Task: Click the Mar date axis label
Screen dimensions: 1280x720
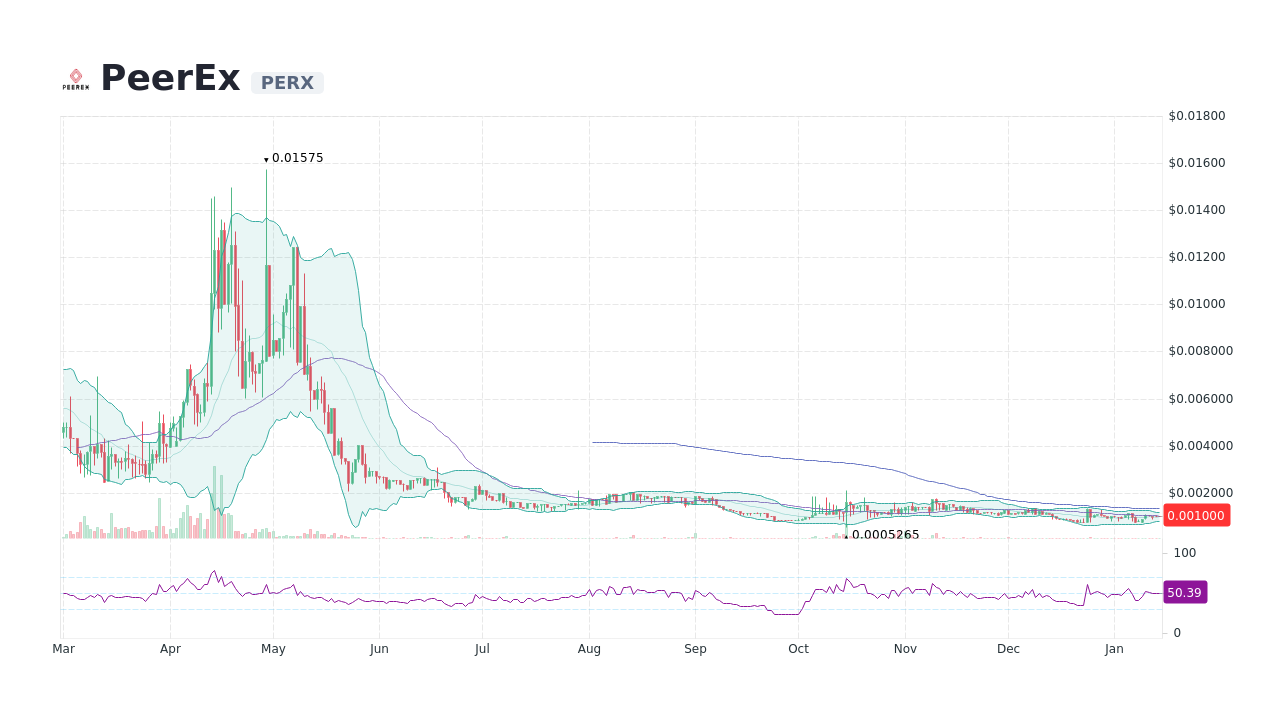Action: [x=63, y=649]
